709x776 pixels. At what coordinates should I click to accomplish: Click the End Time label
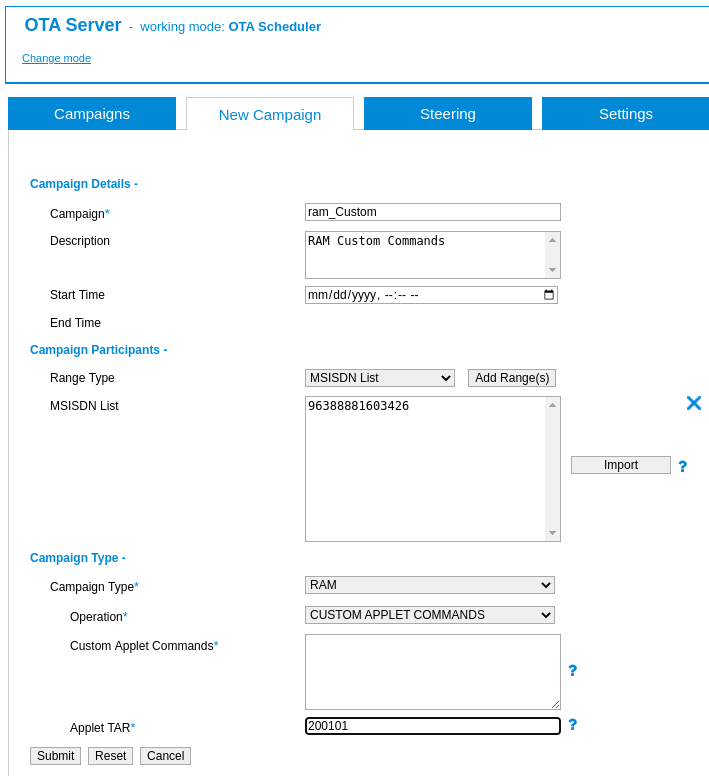(x=75, y=323)
